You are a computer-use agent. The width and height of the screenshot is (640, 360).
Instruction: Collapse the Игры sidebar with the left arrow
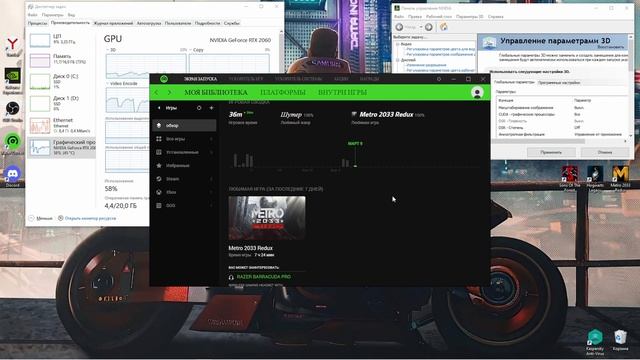(159, 108)
